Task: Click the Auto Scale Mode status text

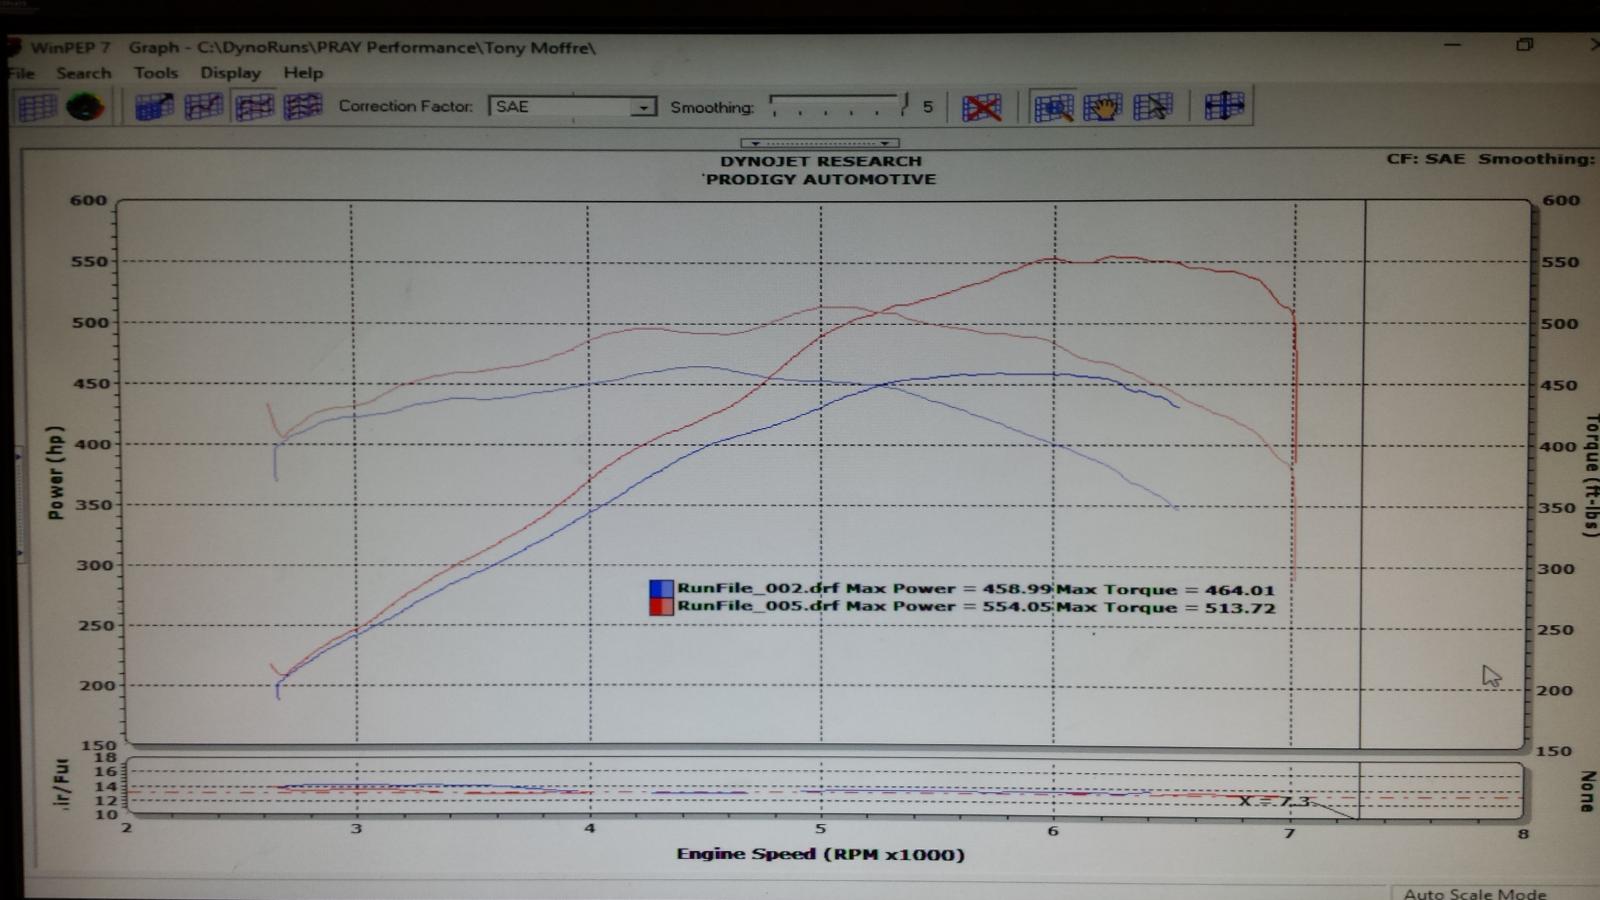Action: click(1475, 893)
